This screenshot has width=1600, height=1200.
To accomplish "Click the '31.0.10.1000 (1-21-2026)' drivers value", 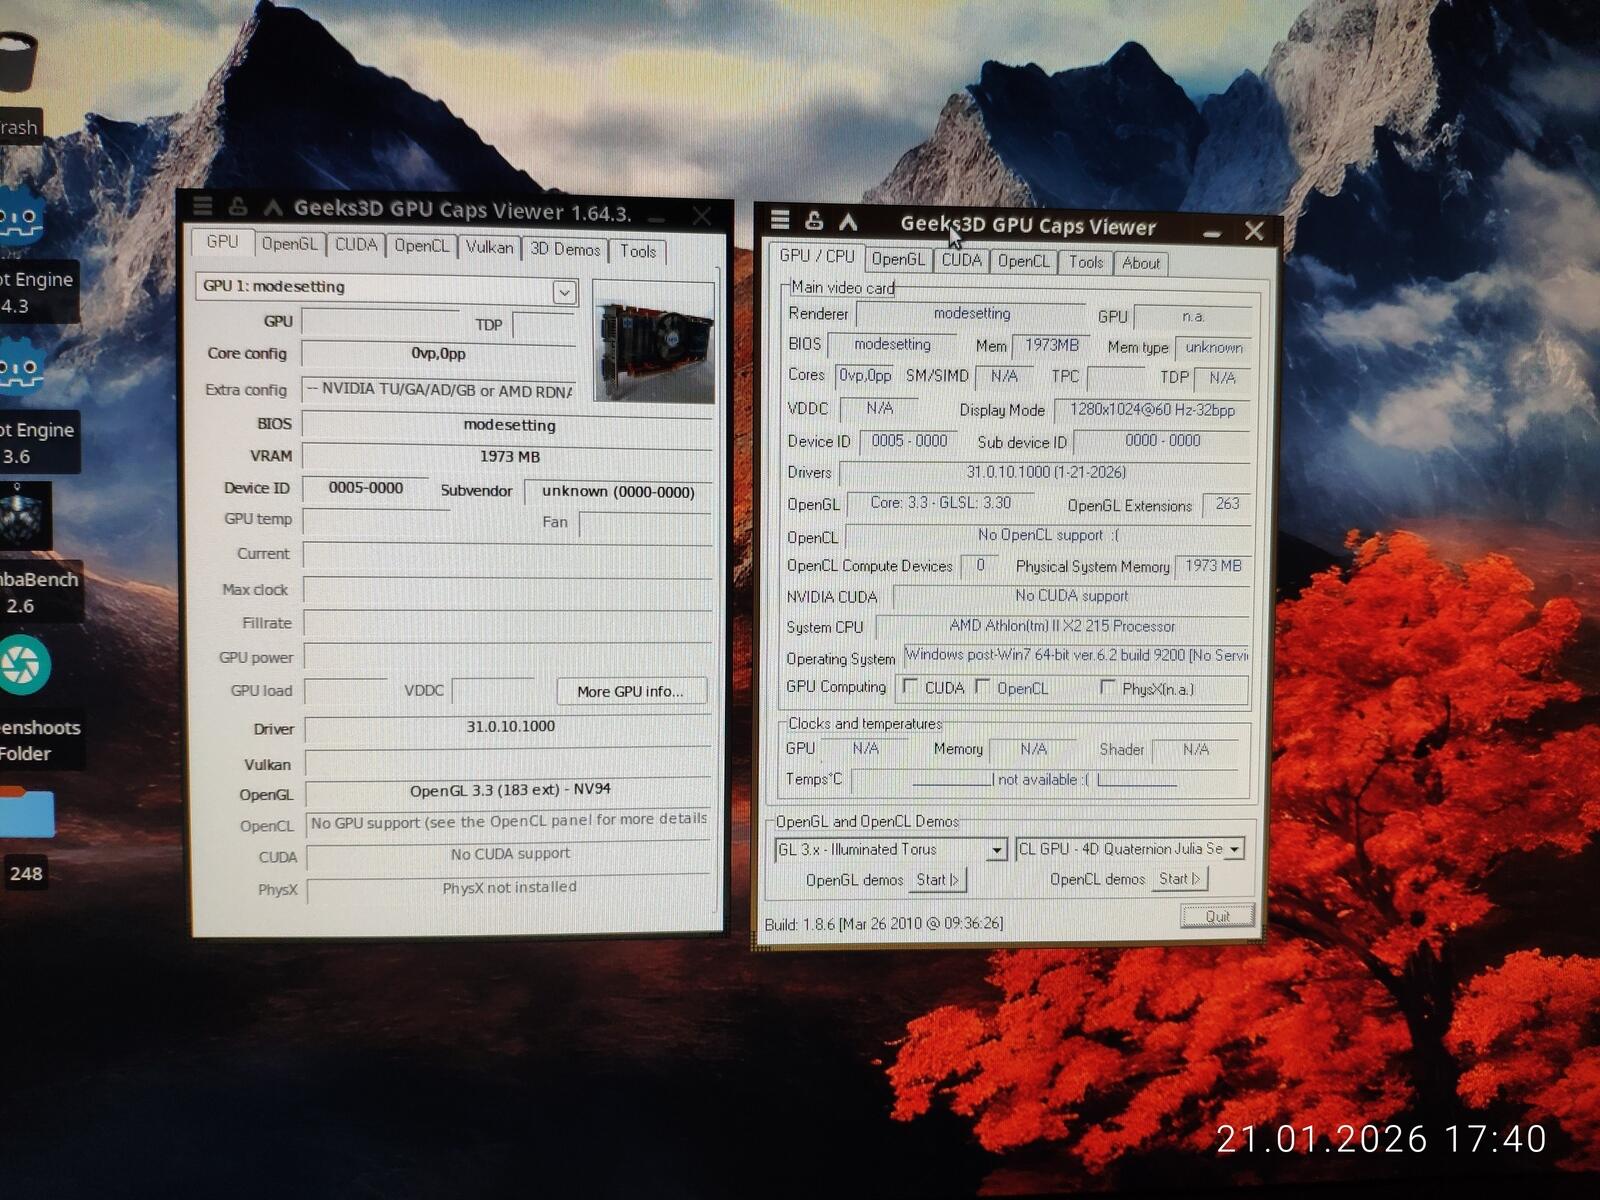I will pos(1046,472).
